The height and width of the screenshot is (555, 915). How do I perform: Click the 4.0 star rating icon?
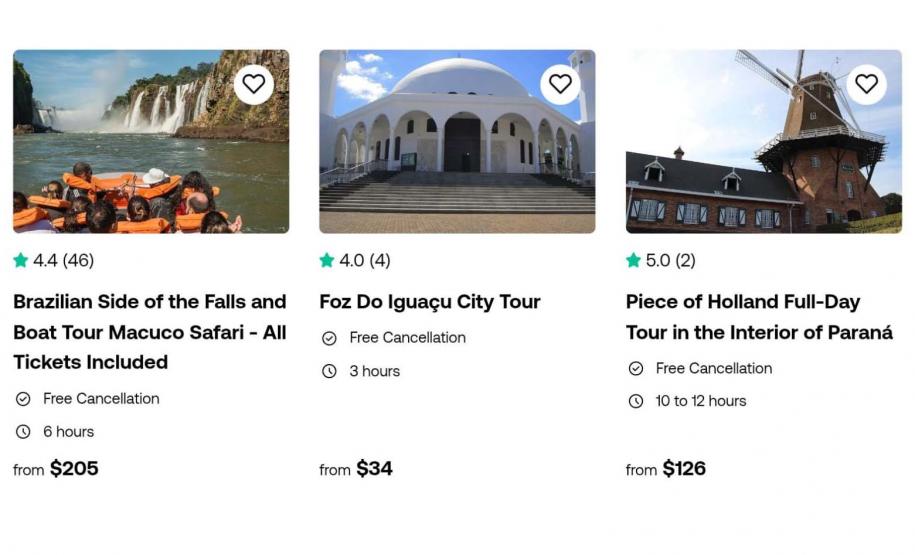tap(327, 261)
